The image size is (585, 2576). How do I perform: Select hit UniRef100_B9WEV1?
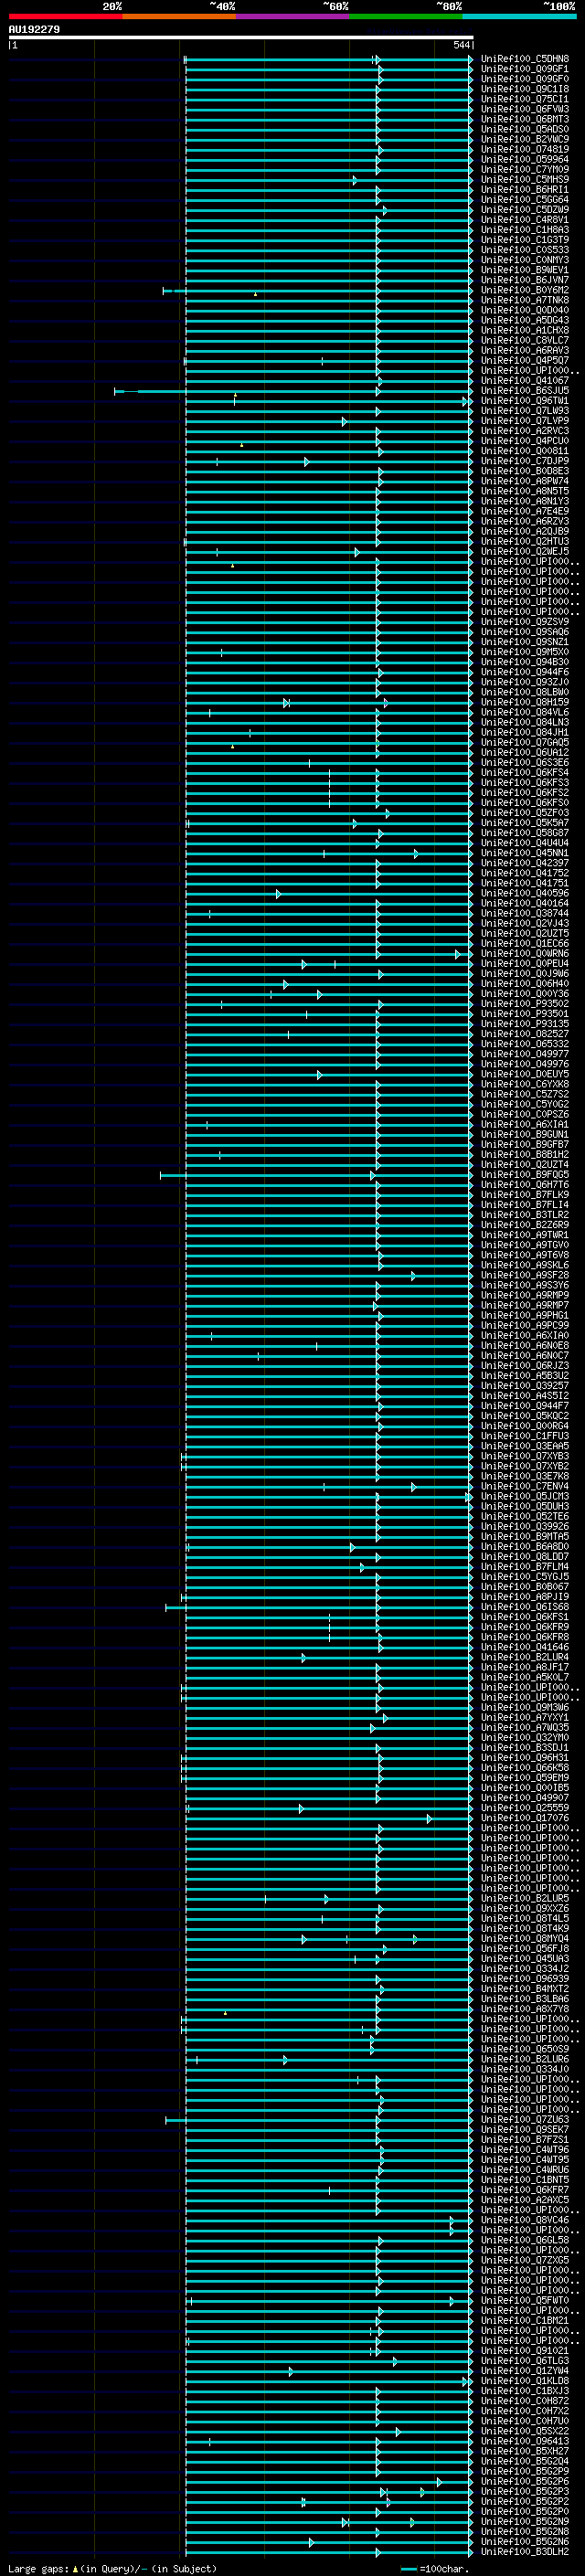524,270
